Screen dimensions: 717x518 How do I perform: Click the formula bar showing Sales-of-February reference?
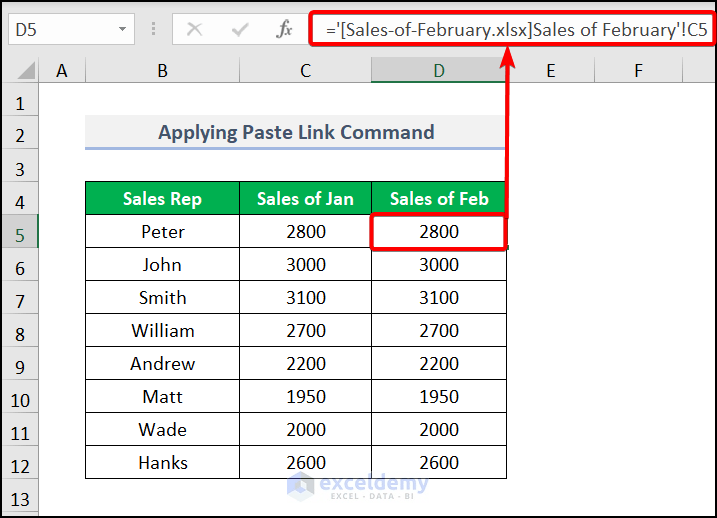coord(512,29)
